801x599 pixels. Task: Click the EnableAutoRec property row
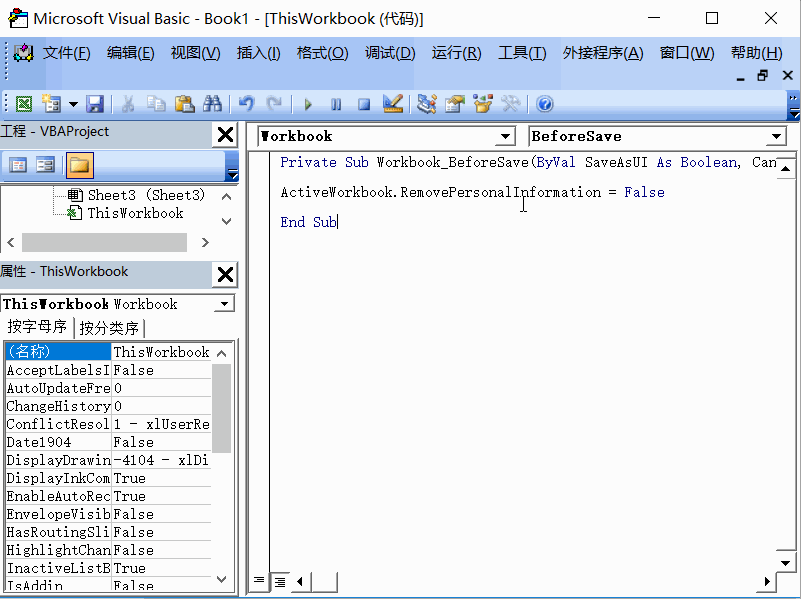108,496
